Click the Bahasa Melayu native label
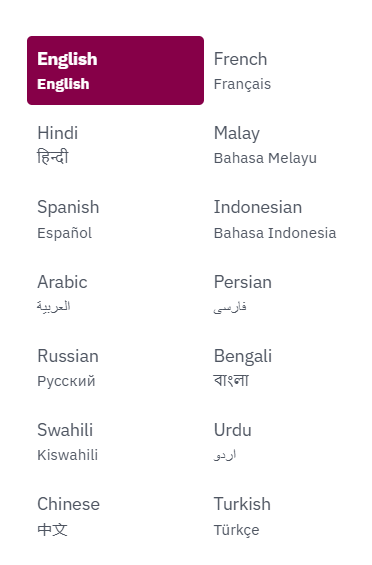The image size is (372, 565). (x=265, y=159)
